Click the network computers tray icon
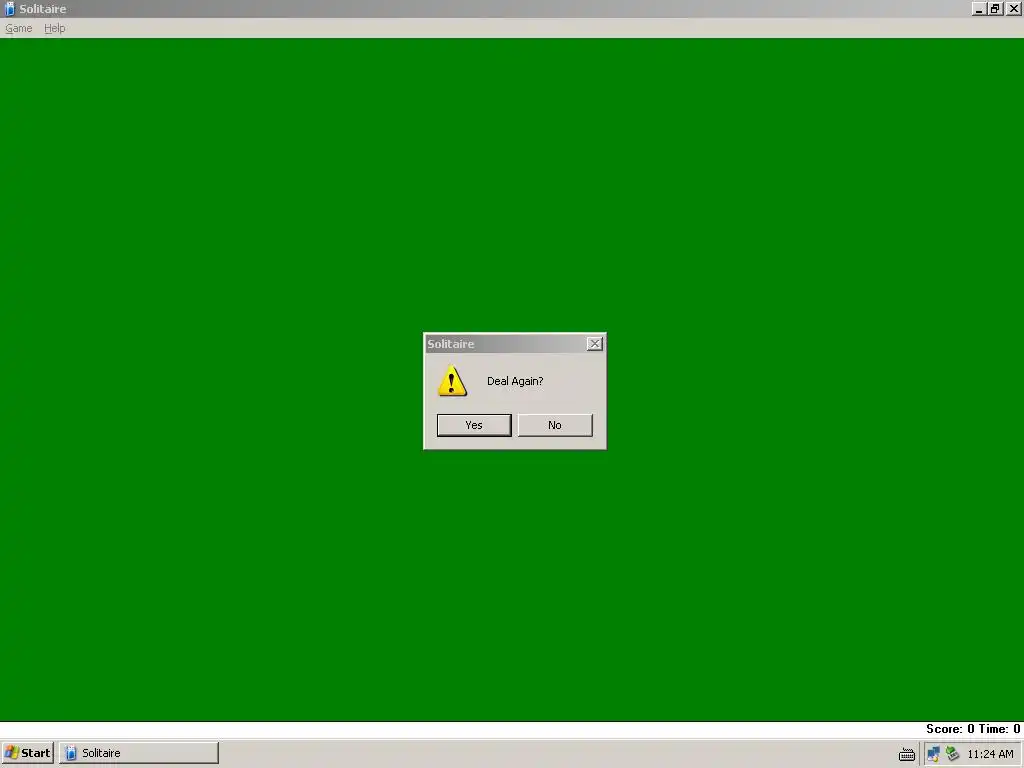 pos(933,754)
